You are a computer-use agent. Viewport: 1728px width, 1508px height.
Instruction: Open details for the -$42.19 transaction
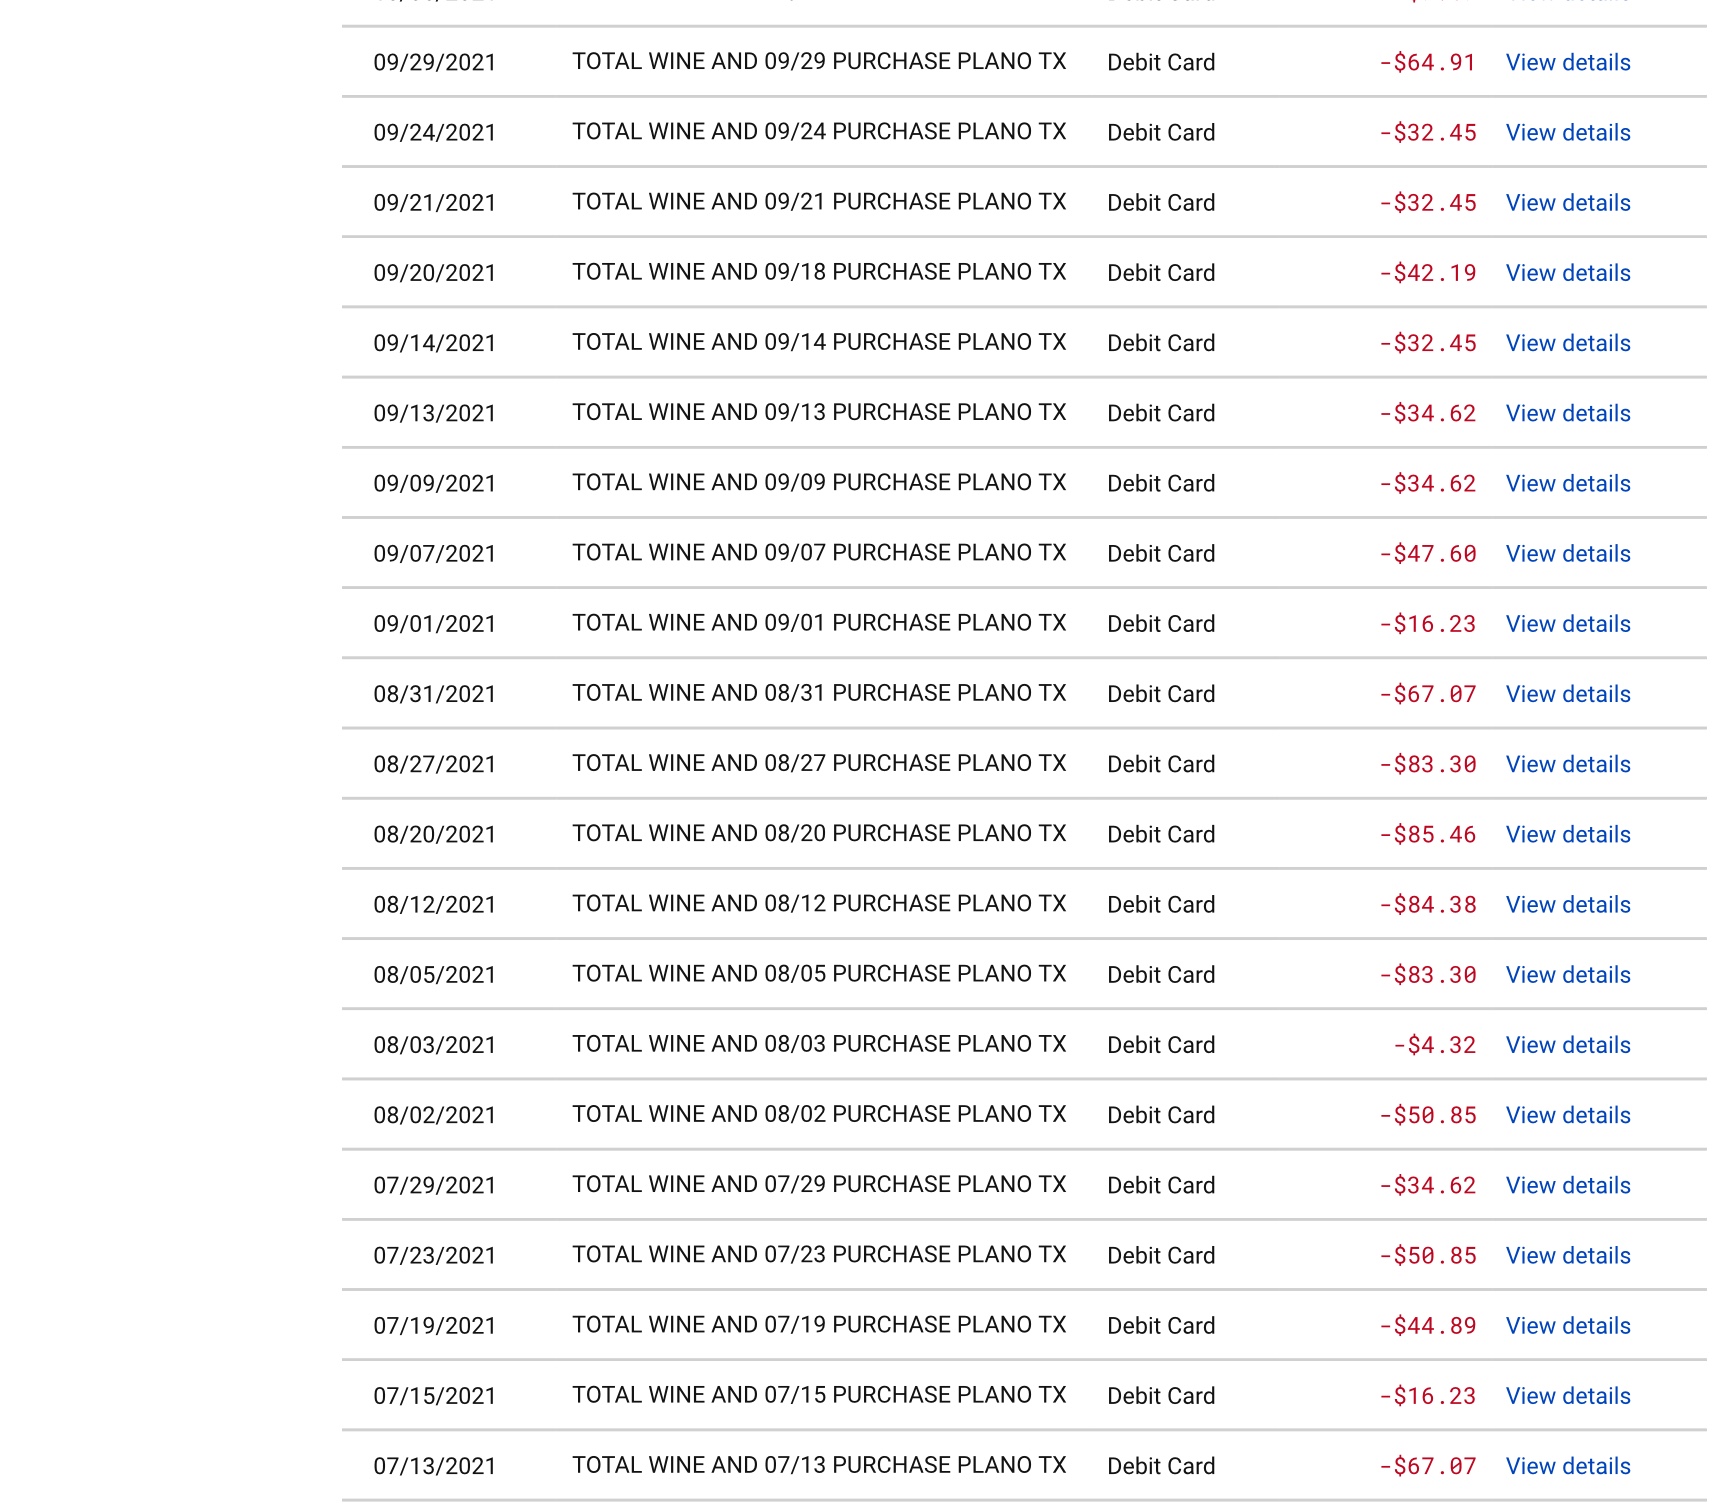pyautogui.click(x=1567, y=273)
